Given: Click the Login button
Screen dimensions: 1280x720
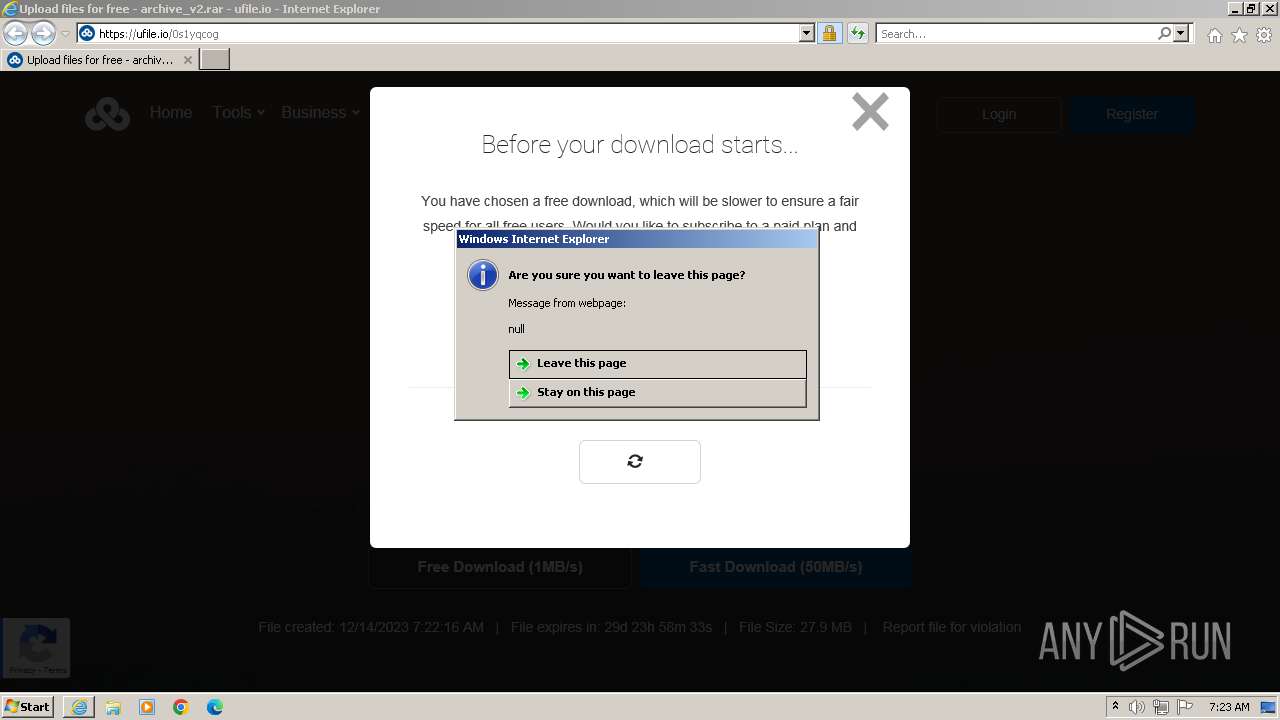Looking at the screenshot, I should 998,114.
